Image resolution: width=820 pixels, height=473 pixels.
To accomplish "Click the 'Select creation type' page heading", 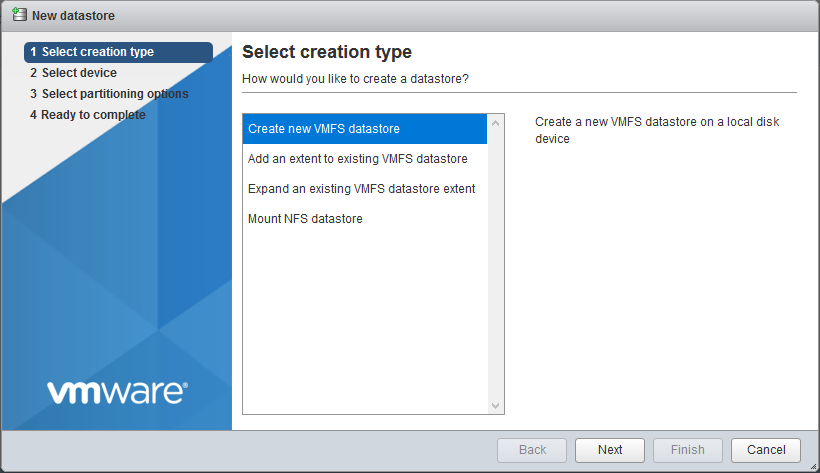I will (x=327, y=52).
